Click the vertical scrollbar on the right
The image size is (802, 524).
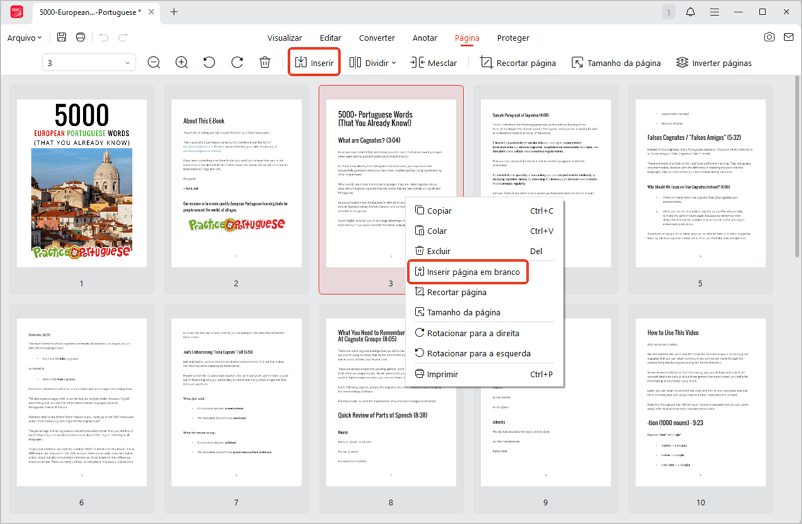point(797,166)
